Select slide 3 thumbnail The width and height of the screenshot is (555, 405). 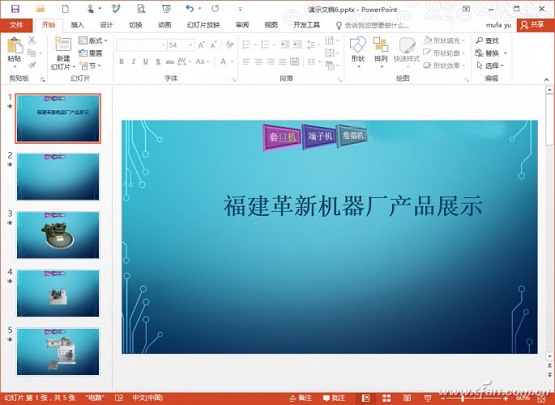[58, 235]
